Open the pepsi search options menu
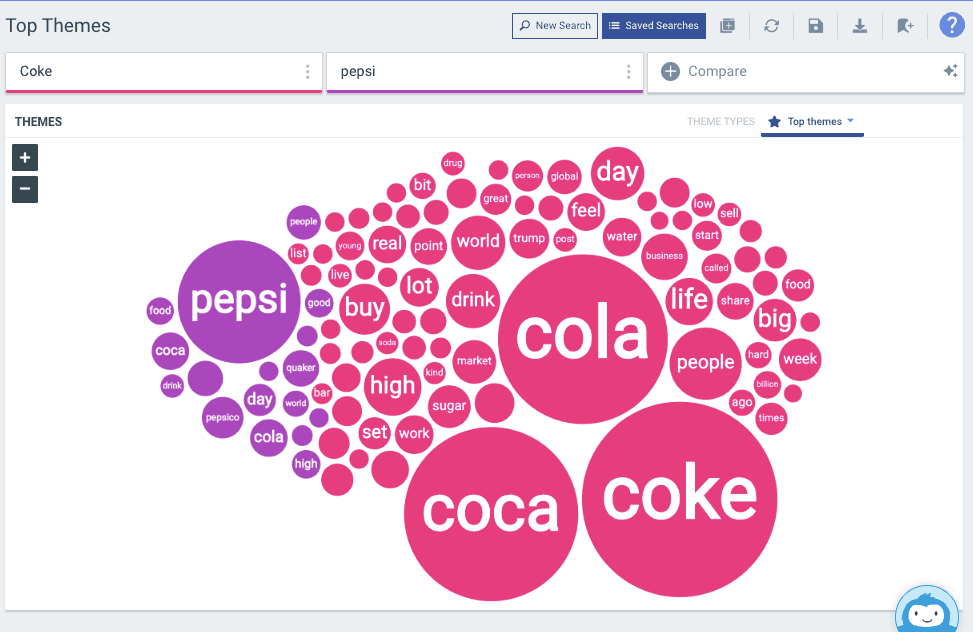Image resolution: width=973 pixels, height=632 pixels. [x=628, y=72]
